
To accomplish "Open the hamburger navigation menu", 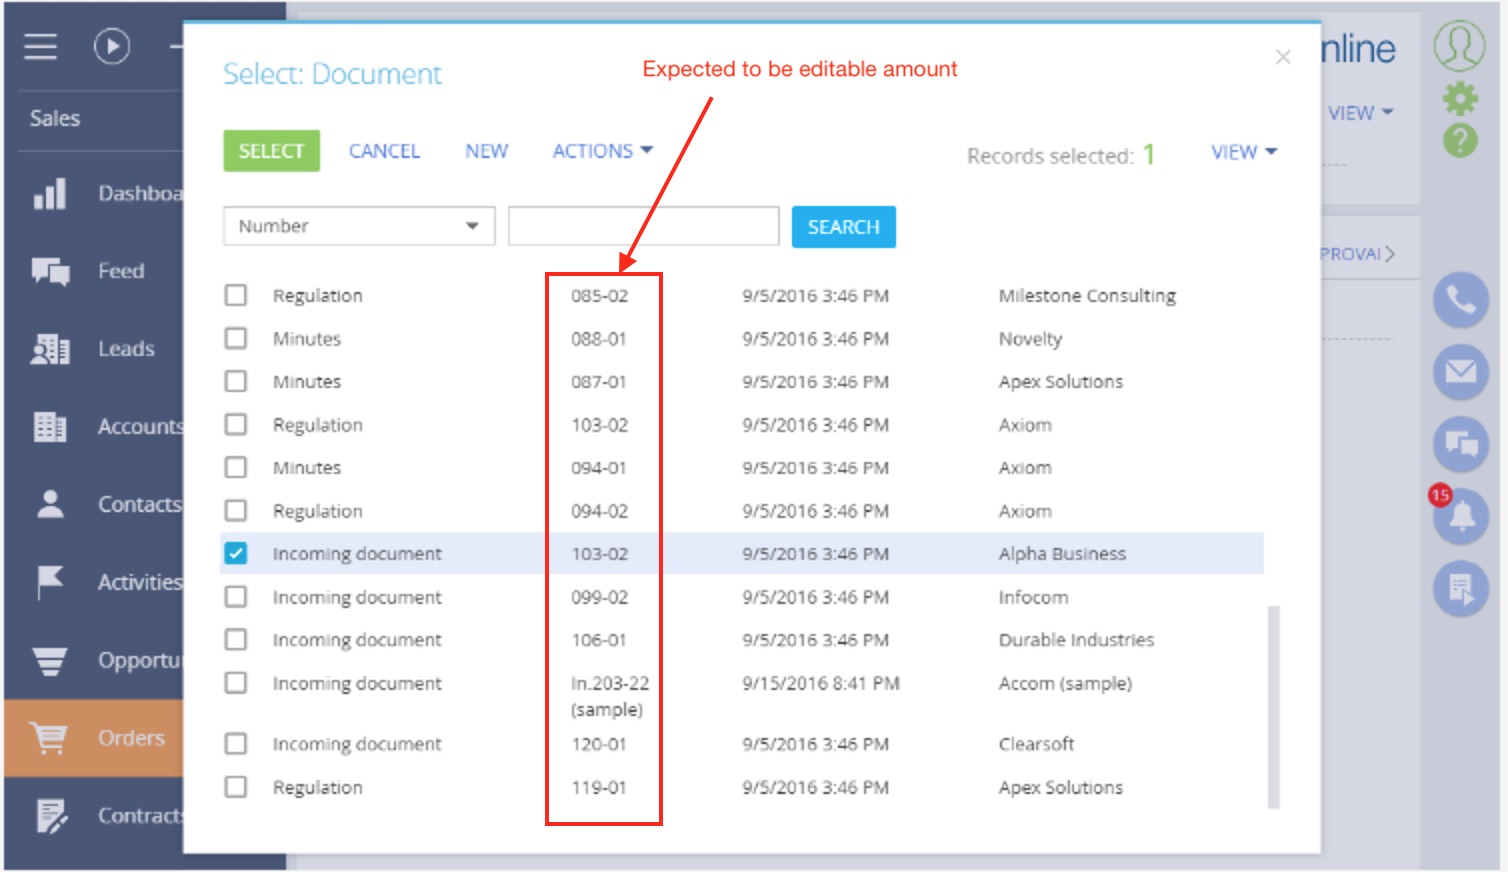I will point(40,46).
